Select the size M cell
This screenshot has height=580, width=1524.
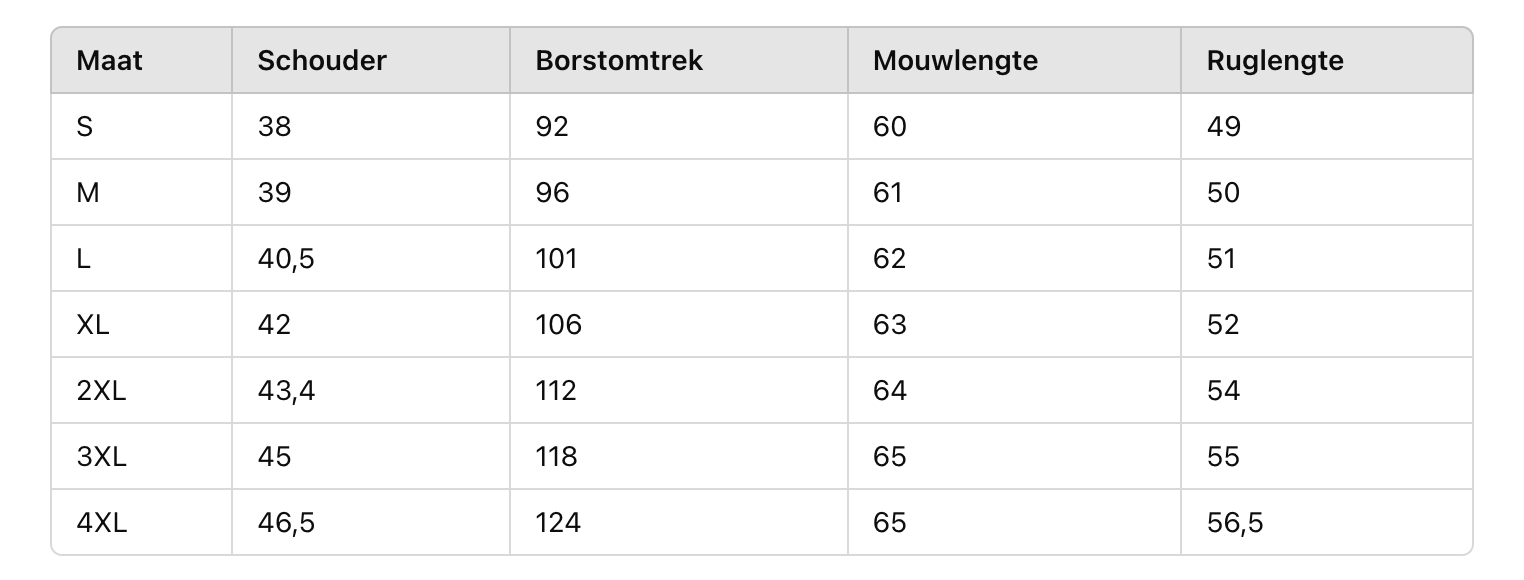click(x=142, y=192)
